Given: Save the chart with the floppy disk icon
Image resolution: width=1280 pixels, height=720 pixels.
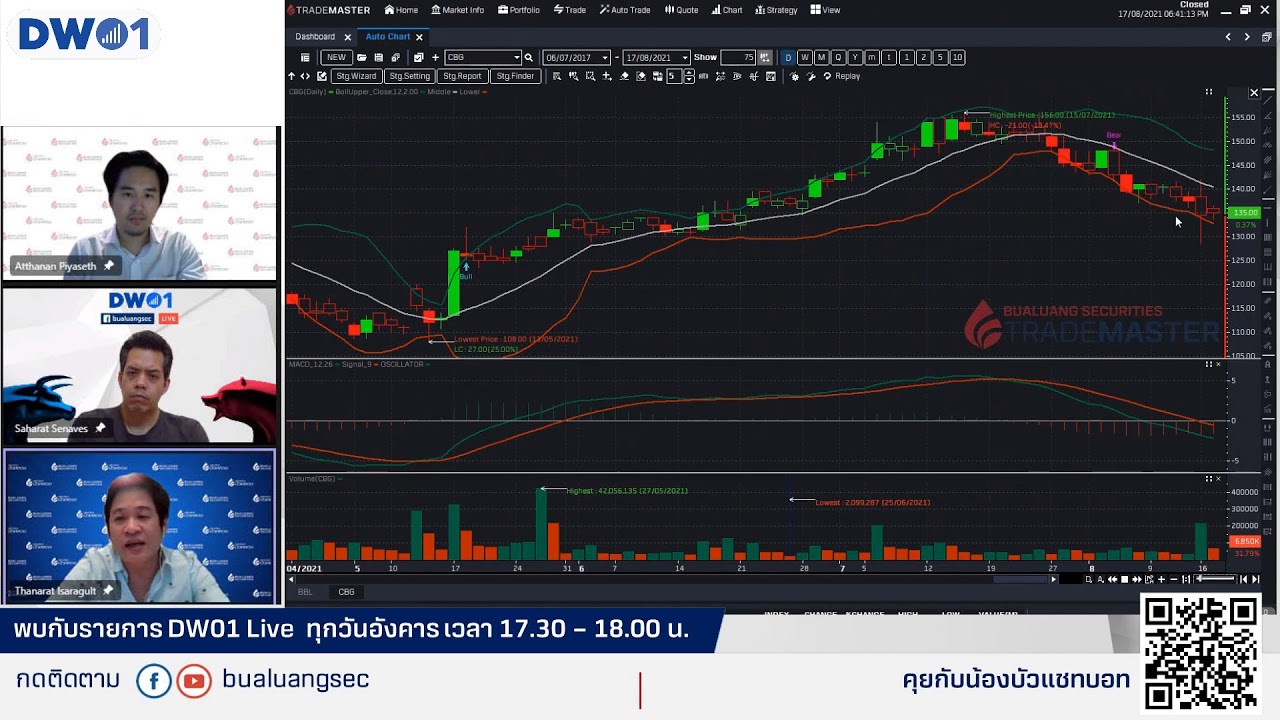Looking at the screenshot, I should pos(379,57).
